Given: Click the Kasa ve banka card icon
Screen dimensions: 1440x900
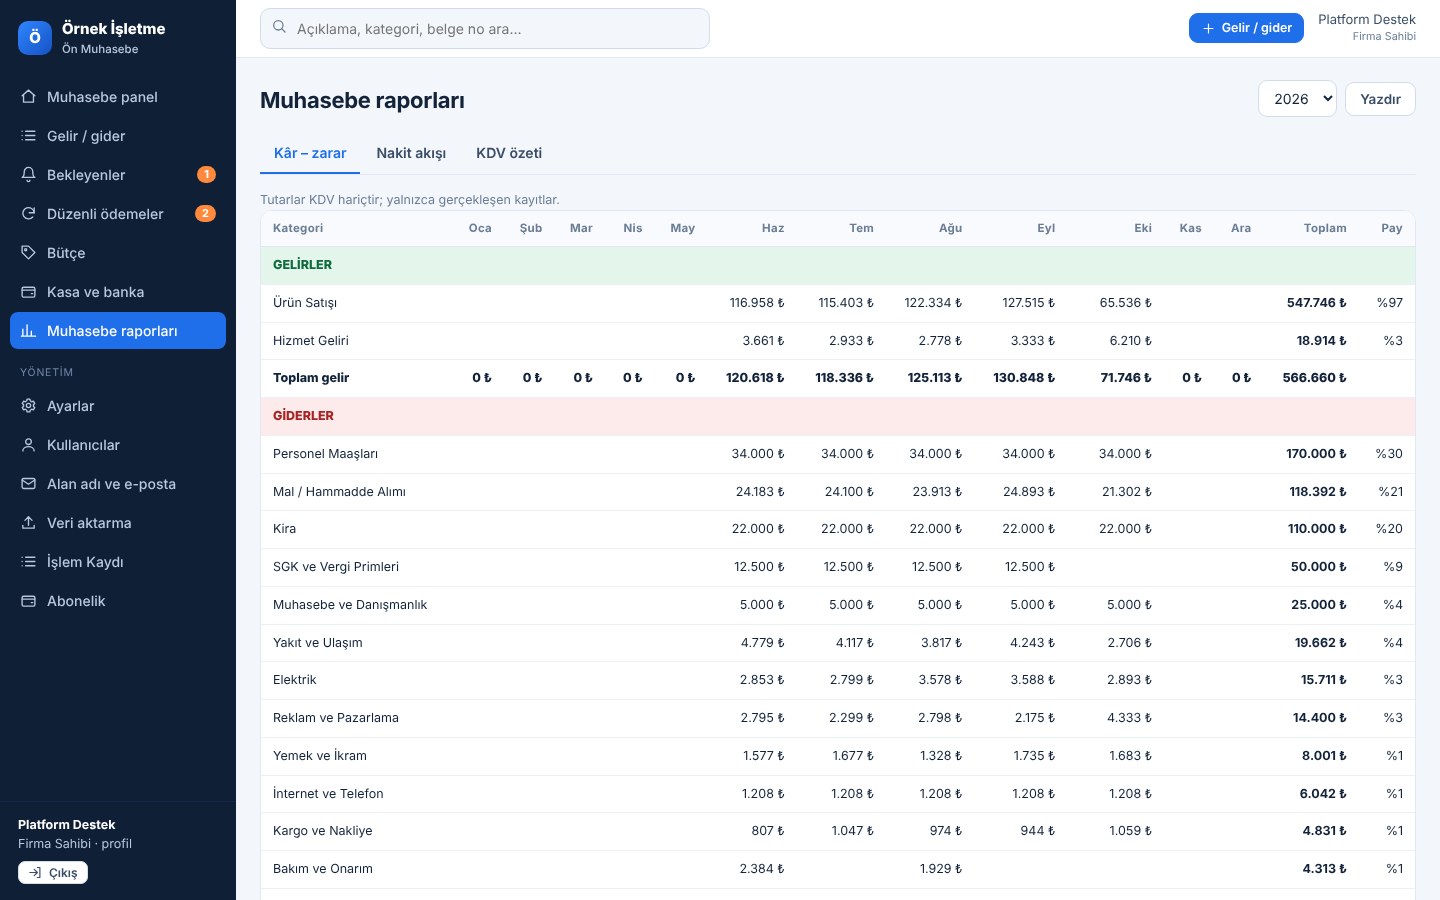Looking at the screenshot, I should tap(28, 292).
